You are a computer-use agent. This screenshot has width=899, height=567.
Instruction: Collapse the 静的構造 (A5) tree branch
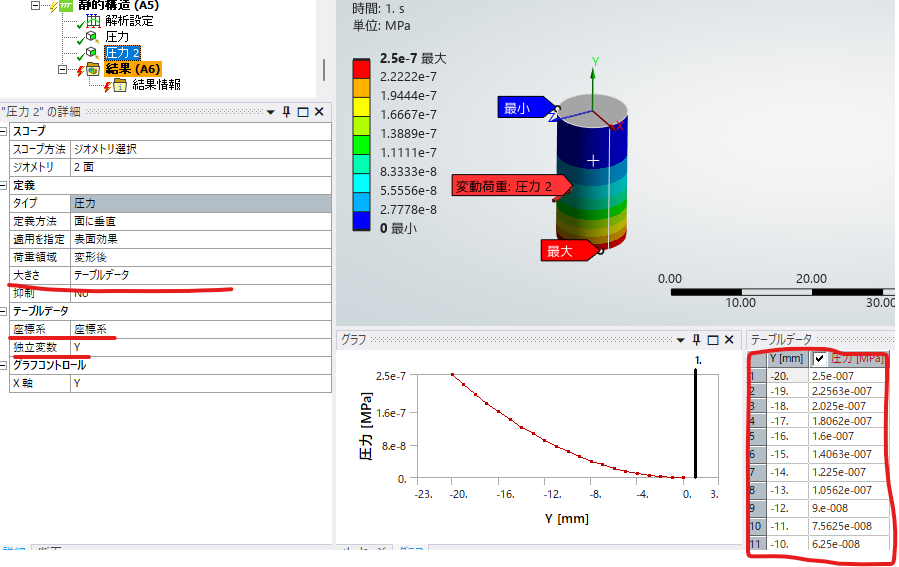[37, 5]
